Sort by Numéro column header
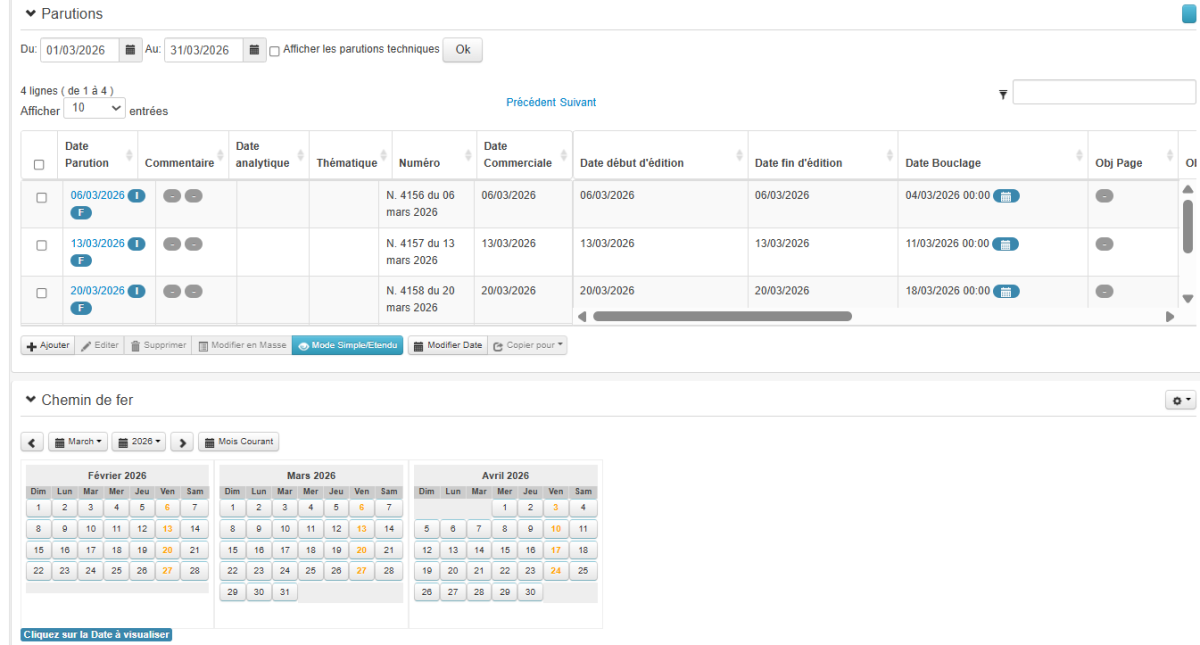This screenshot has width=1200, height=645. pyautogui.click(x=434, y=156)
